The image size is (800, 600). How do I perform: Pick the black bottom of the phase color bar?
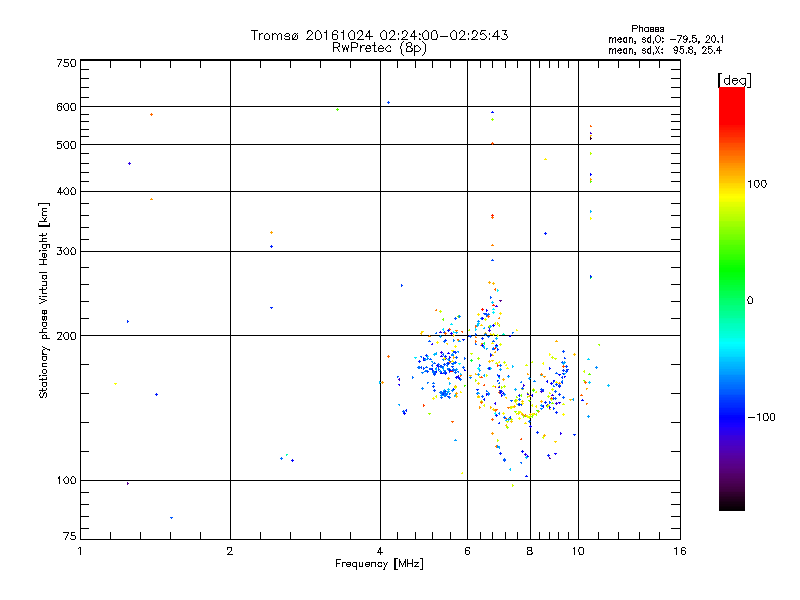pyautogui.click(x=732, y=504)
